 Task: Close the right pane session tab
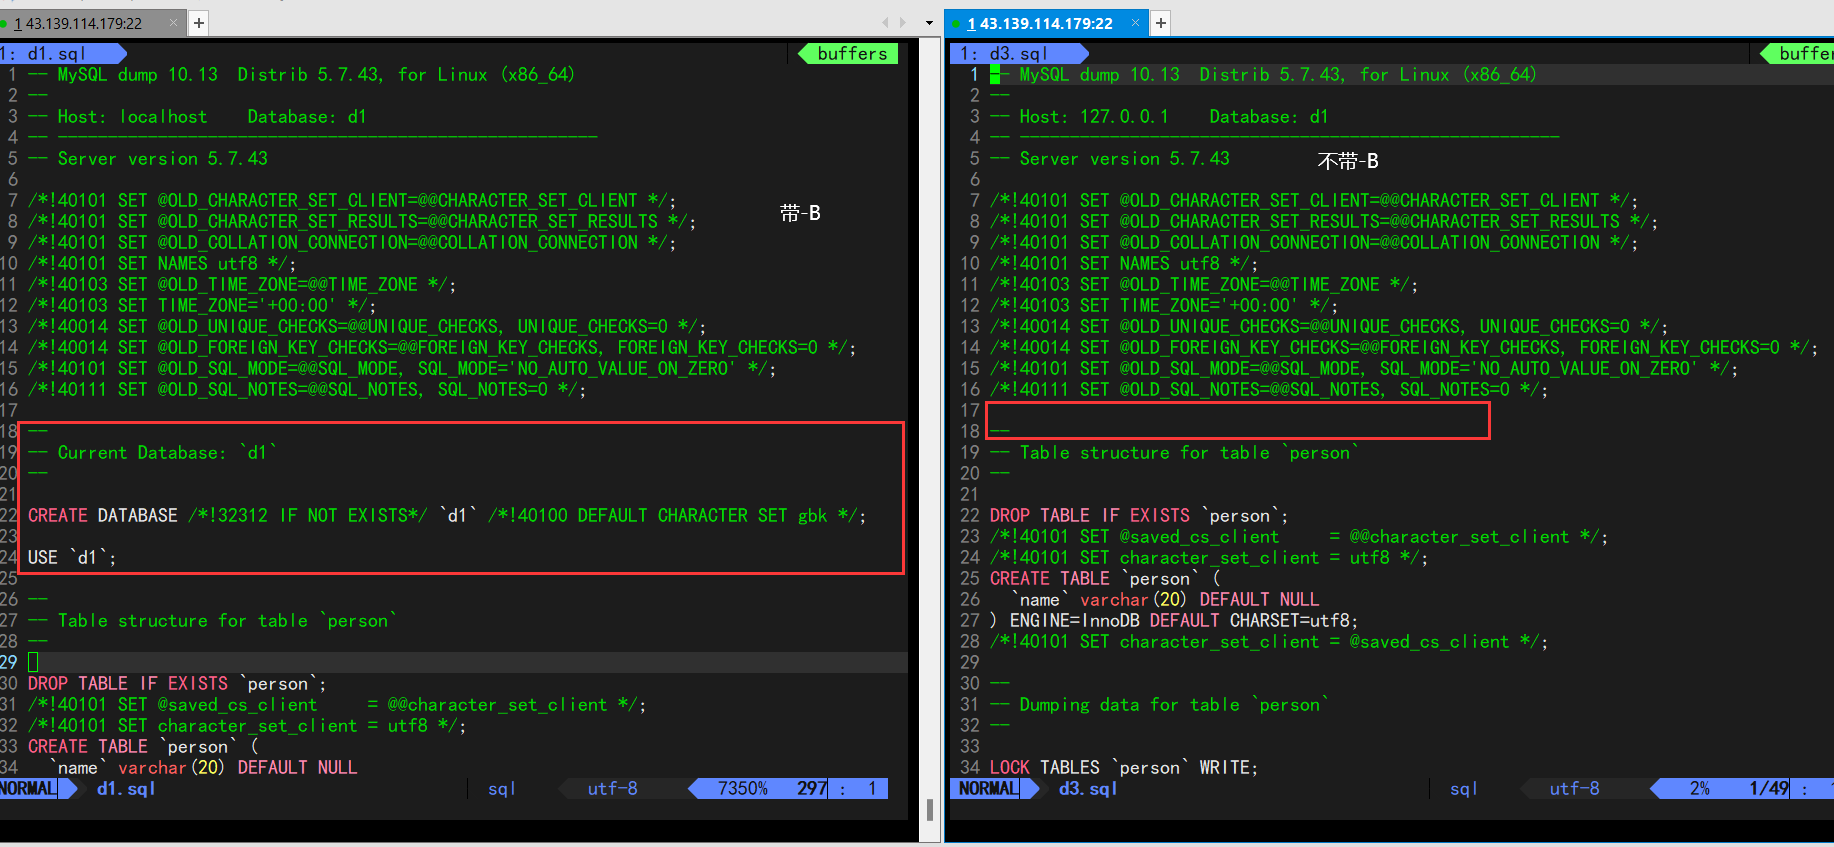tap(1135, 23)
